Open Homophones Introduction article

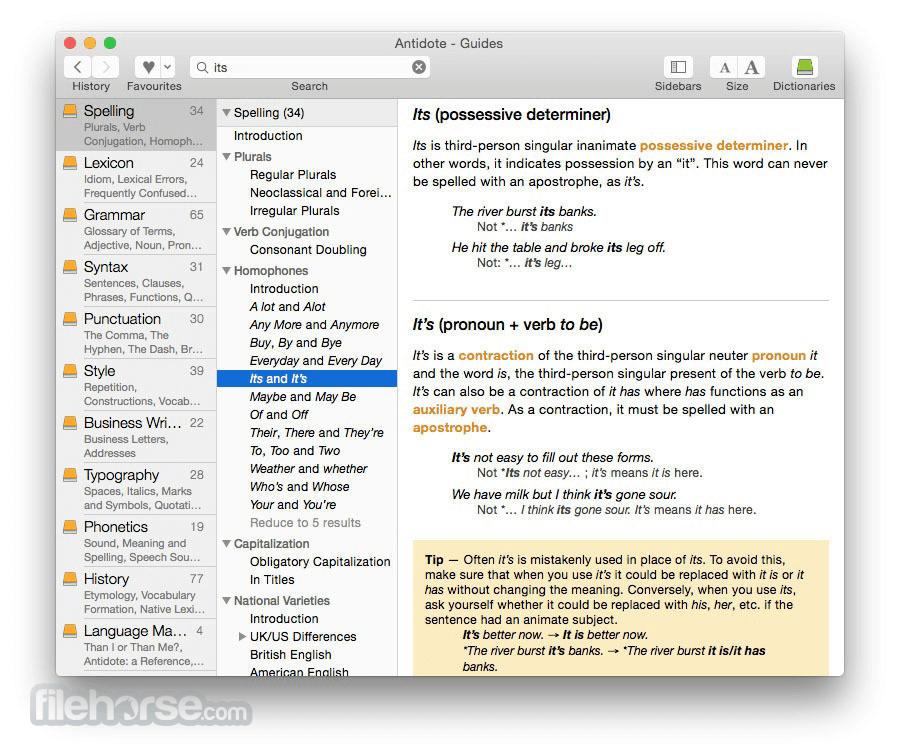click(284, 289)
